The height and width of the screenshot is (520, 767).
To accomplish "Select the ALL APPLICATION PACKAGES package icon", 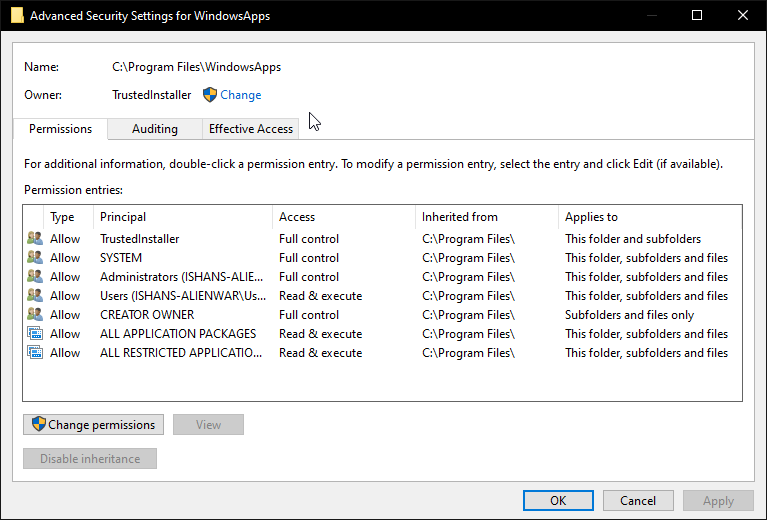I will [x=35, y=334].
